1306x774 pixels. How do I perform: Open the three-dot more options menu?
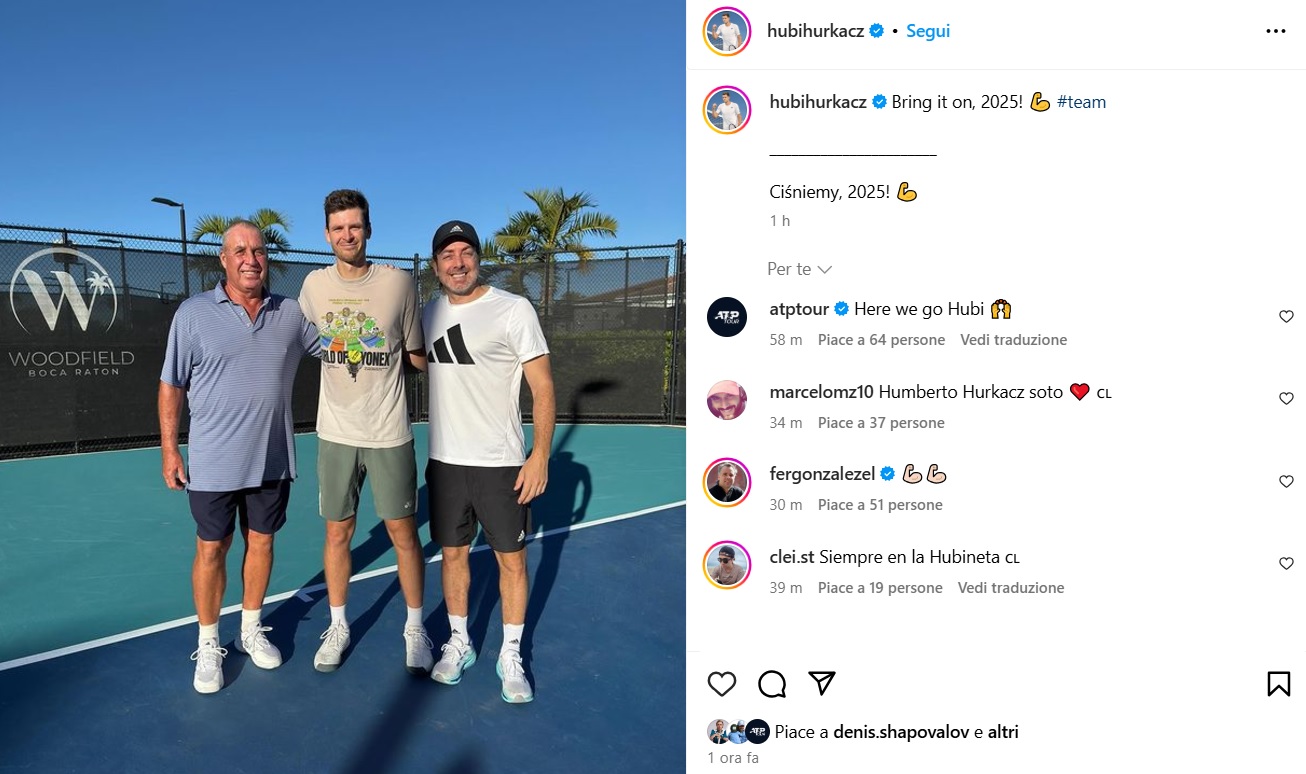click(1276, 31)
